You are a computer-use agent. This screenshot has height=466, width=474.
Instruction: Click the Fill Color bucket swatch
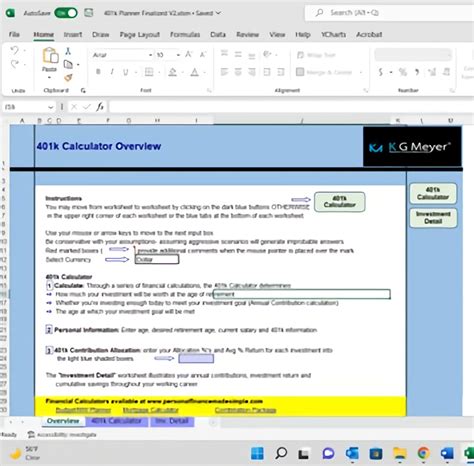coord(173,72)
